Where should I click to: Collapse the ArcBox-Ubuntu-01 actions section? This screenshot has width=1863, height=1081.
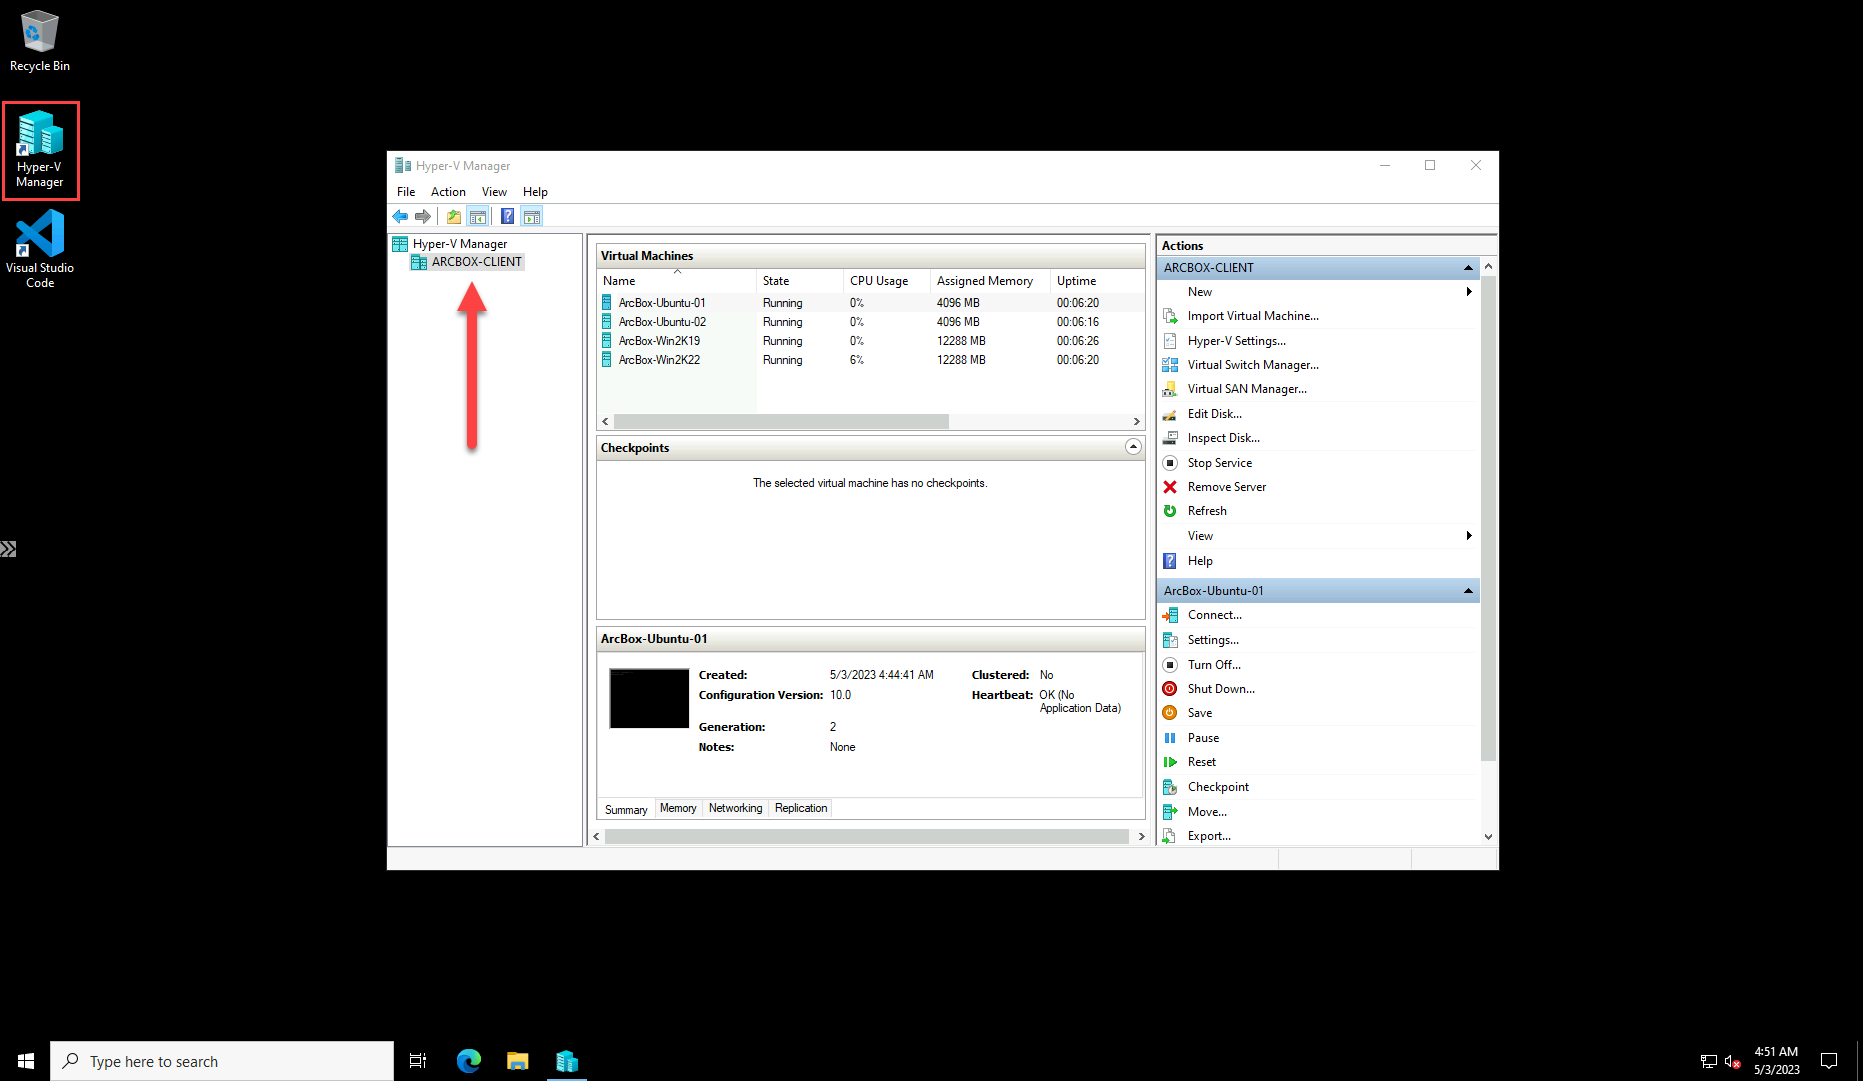pyautogui.click(x=1468, y=591)
